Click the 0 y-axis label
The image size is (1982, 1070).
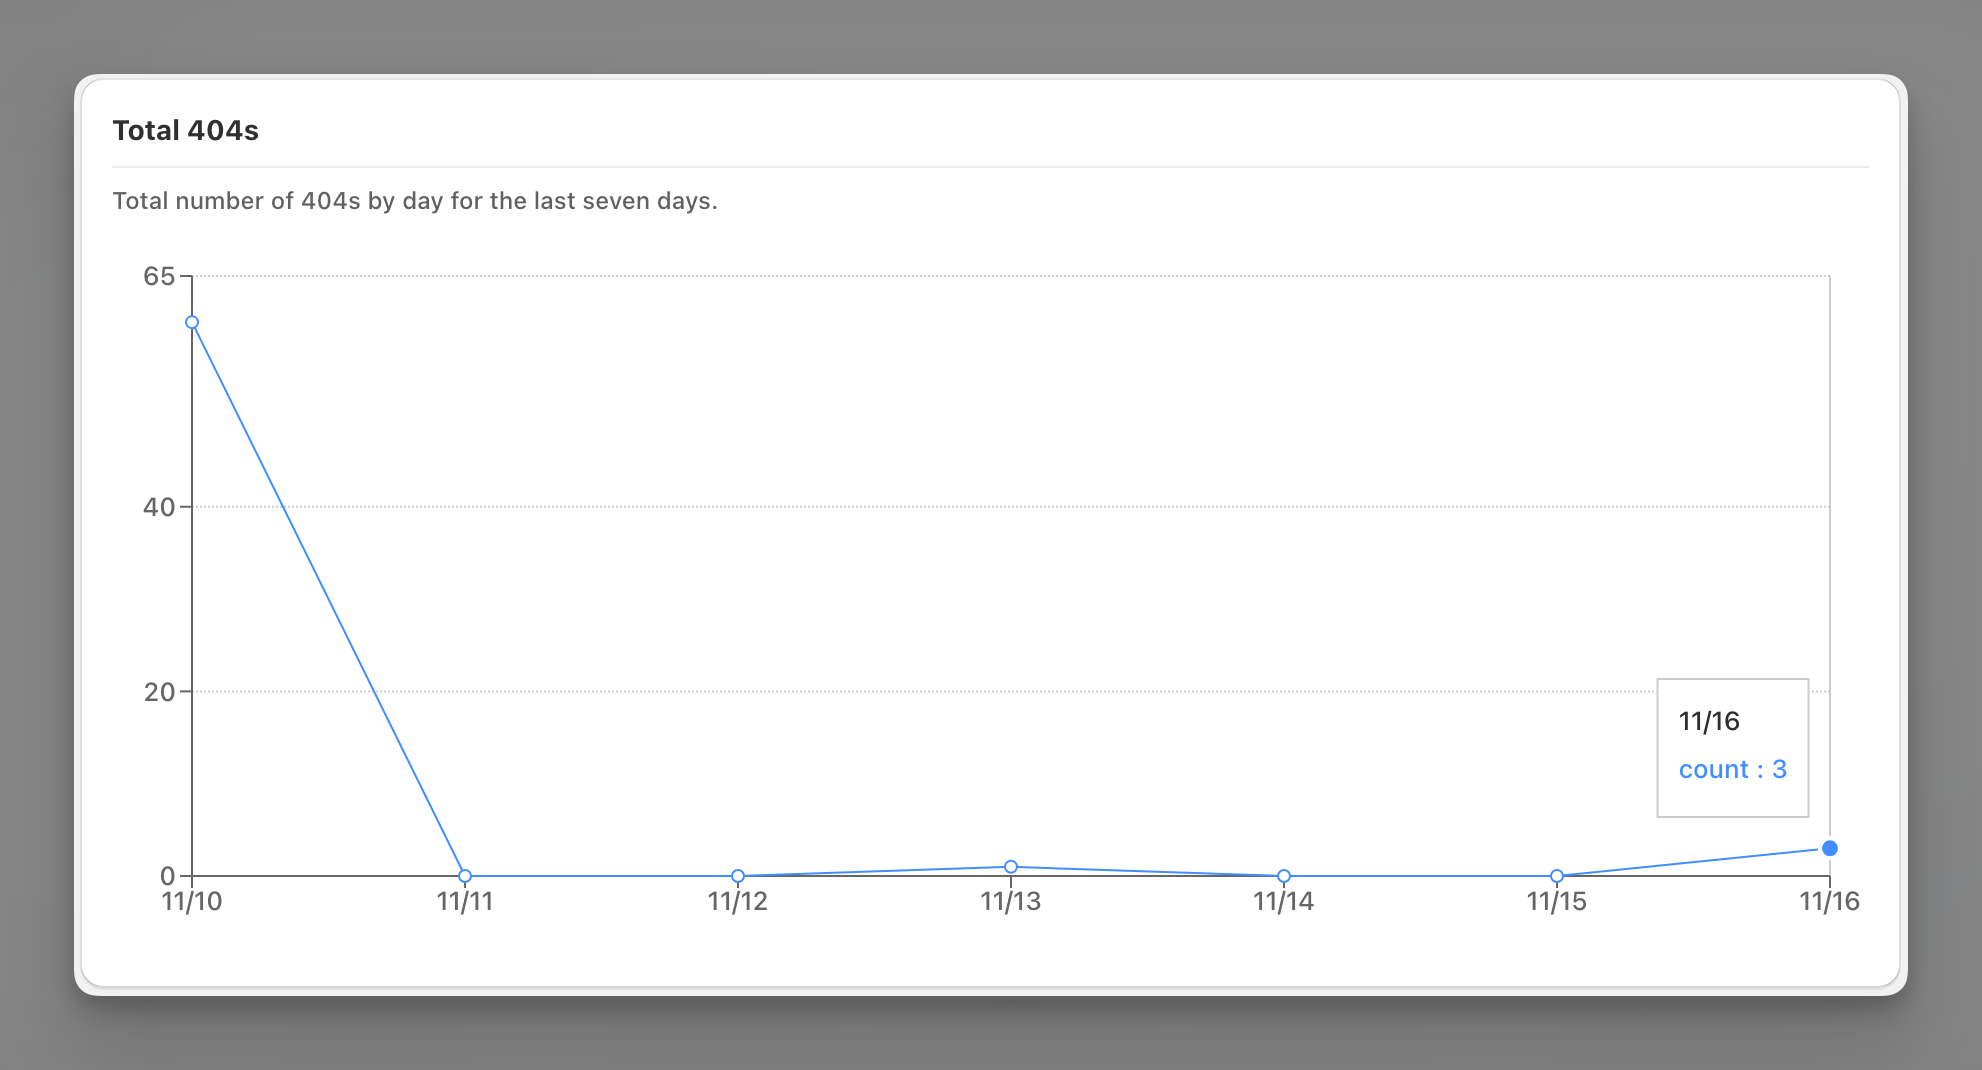(168, 876)
